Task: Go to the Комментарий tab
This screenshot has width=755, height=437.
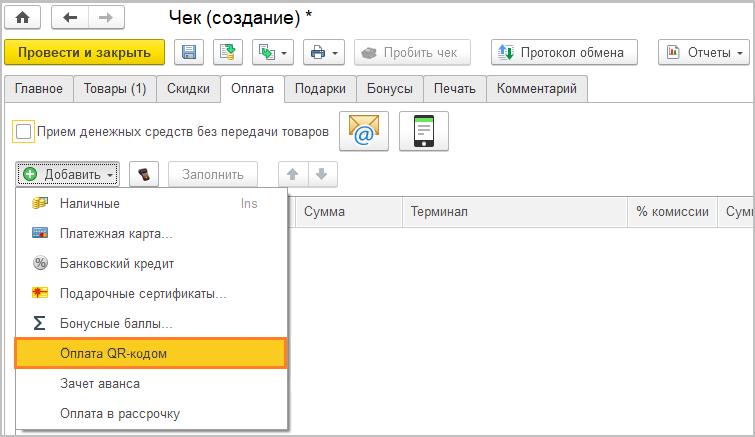Action: tap(537, 89)
